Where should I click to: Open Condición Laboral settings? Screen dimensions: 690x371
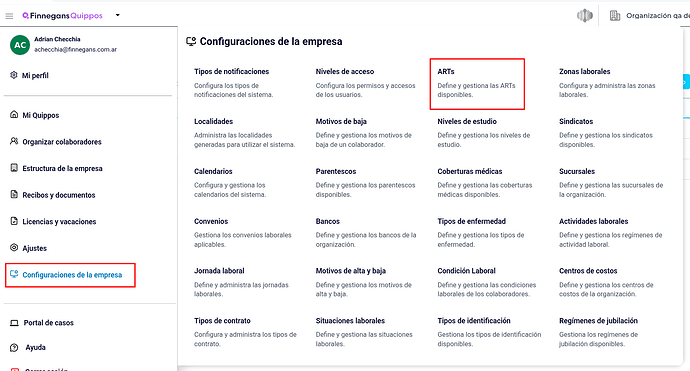pyautogui.click(x=466, y=271)
